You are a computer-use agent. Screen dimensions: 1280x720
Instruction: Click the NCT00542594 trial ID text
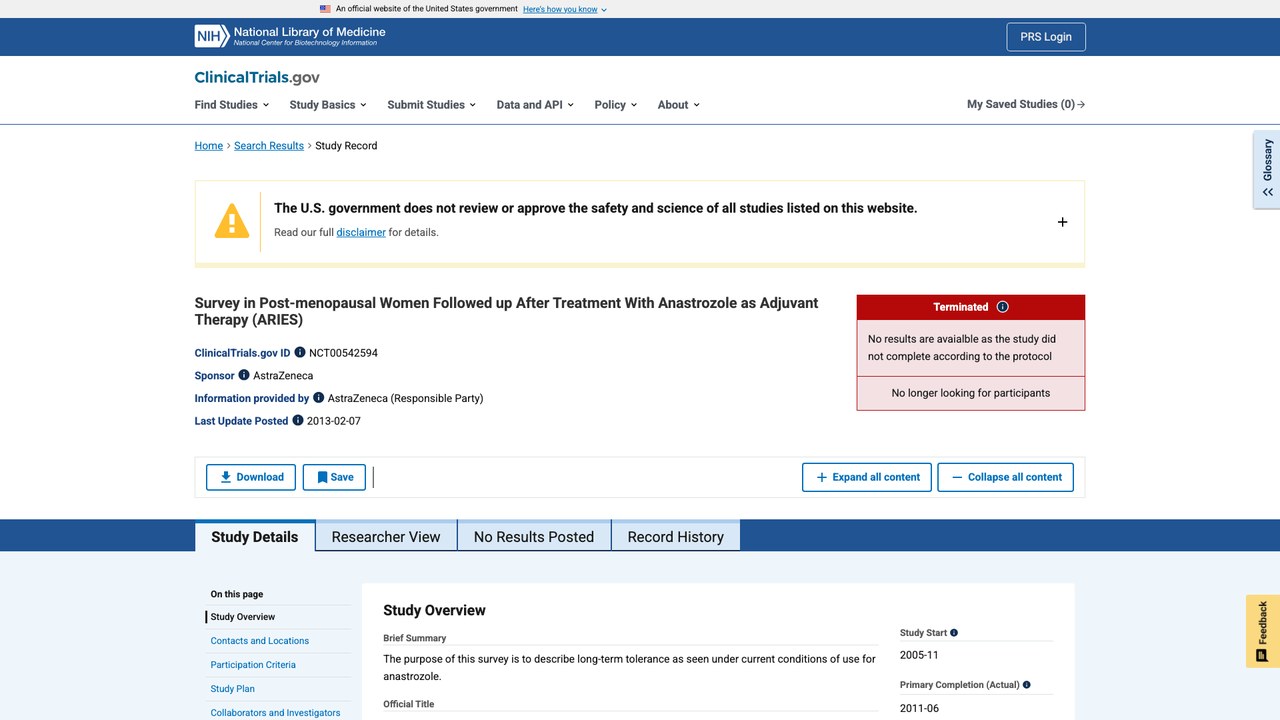pos(343,353)
